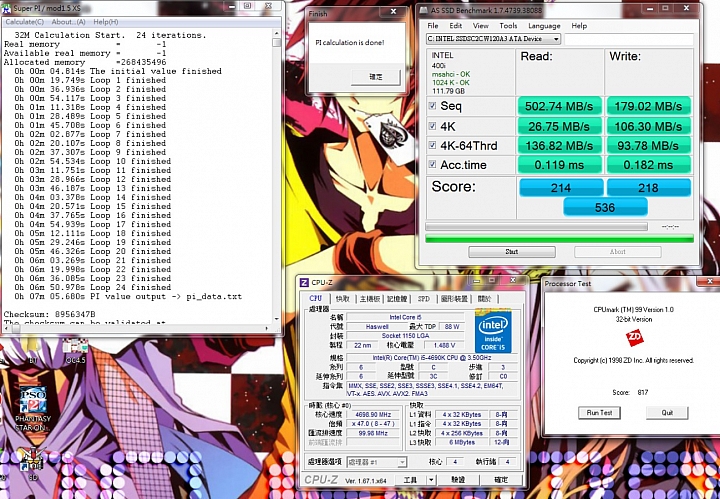The image size is (720, 499).
Task: Expand the tools dropdown arrow in CPU-Z
Action: pyautogui.click(x=431, y=480)
